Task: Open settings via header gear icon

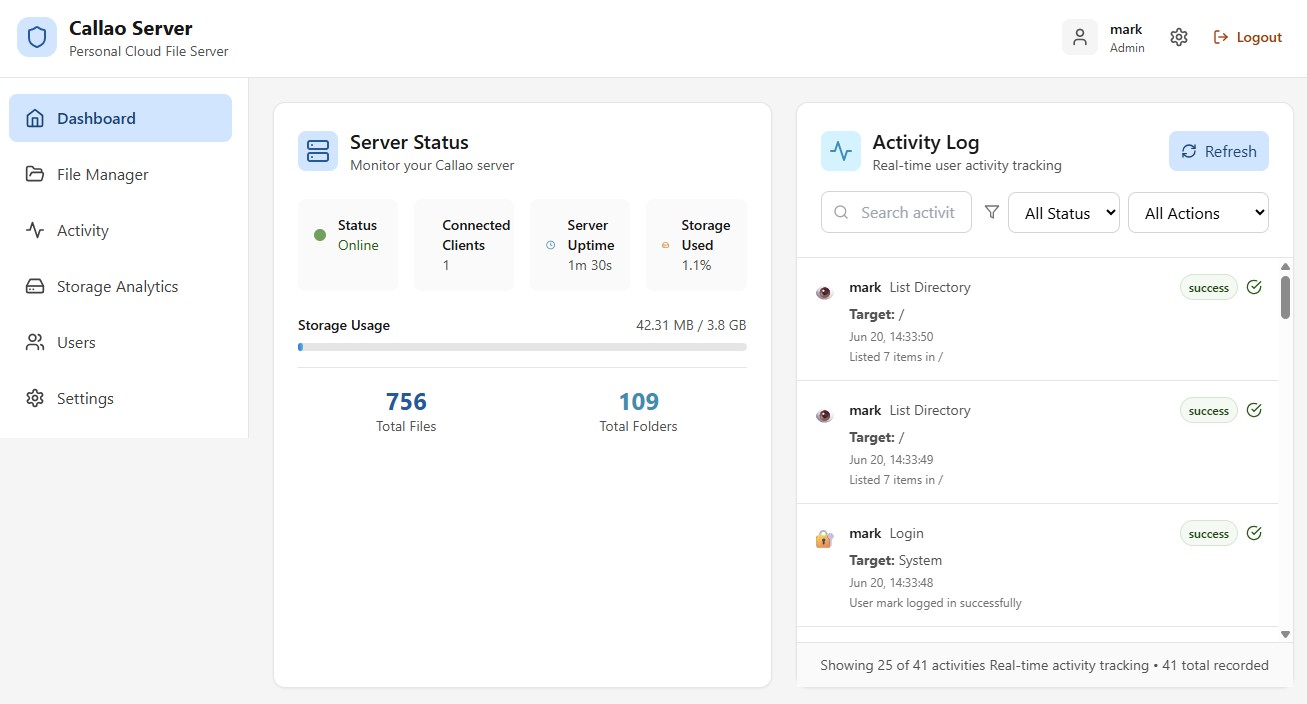Action: point(1179,37)
